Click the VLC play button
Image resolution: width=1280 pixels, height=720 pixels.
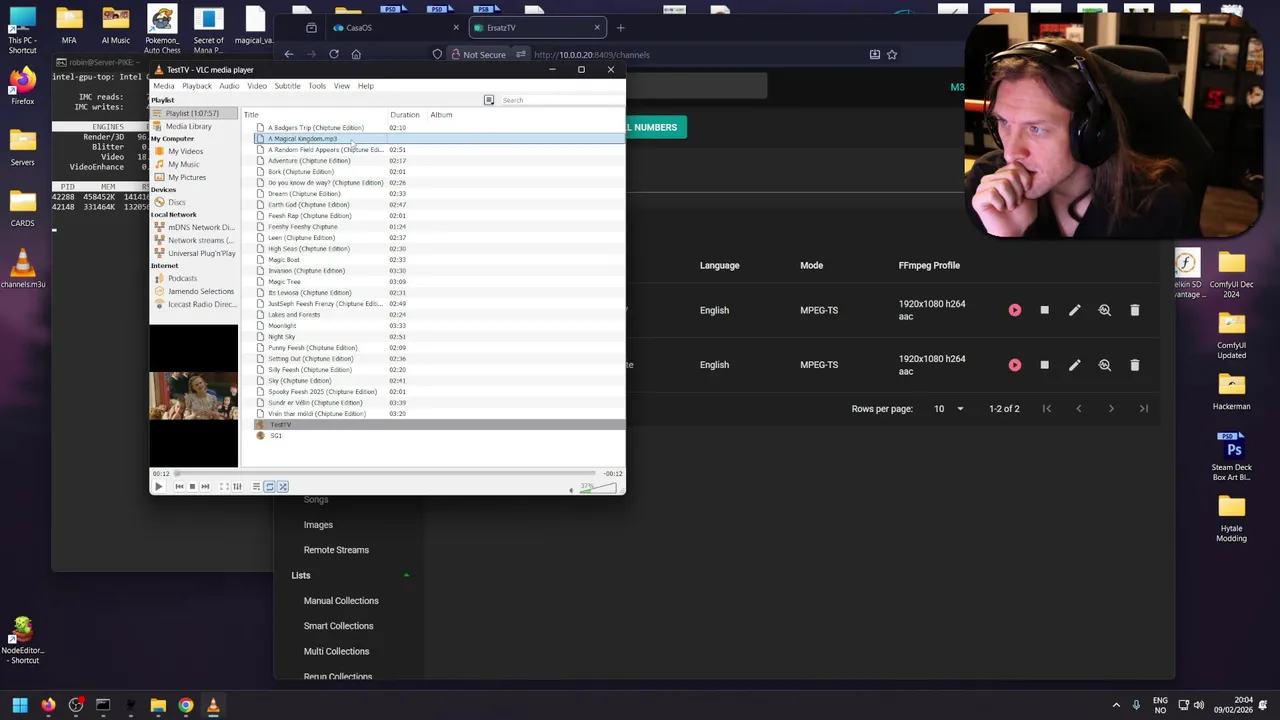point(158,487)
